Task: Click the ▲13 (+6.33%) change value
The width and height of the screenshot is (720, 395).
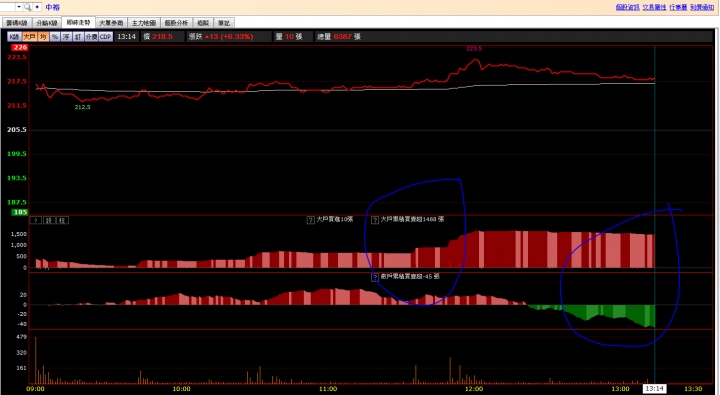Action: [x=229, y=37]
